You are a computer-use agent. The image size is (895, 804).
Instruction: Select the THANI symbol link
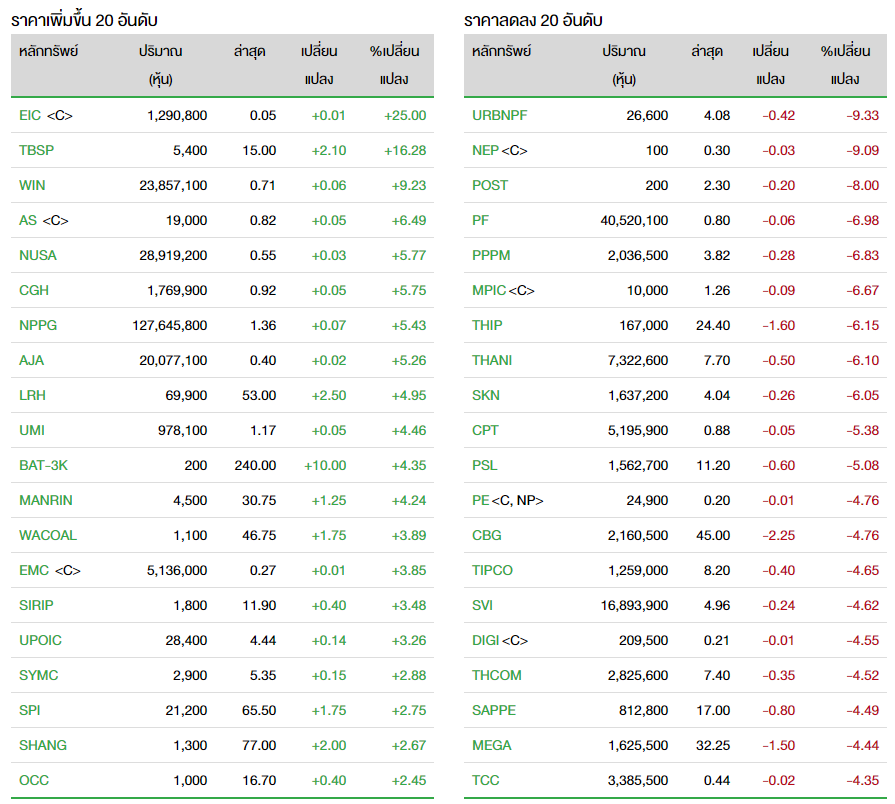click(x=491, y=361)
